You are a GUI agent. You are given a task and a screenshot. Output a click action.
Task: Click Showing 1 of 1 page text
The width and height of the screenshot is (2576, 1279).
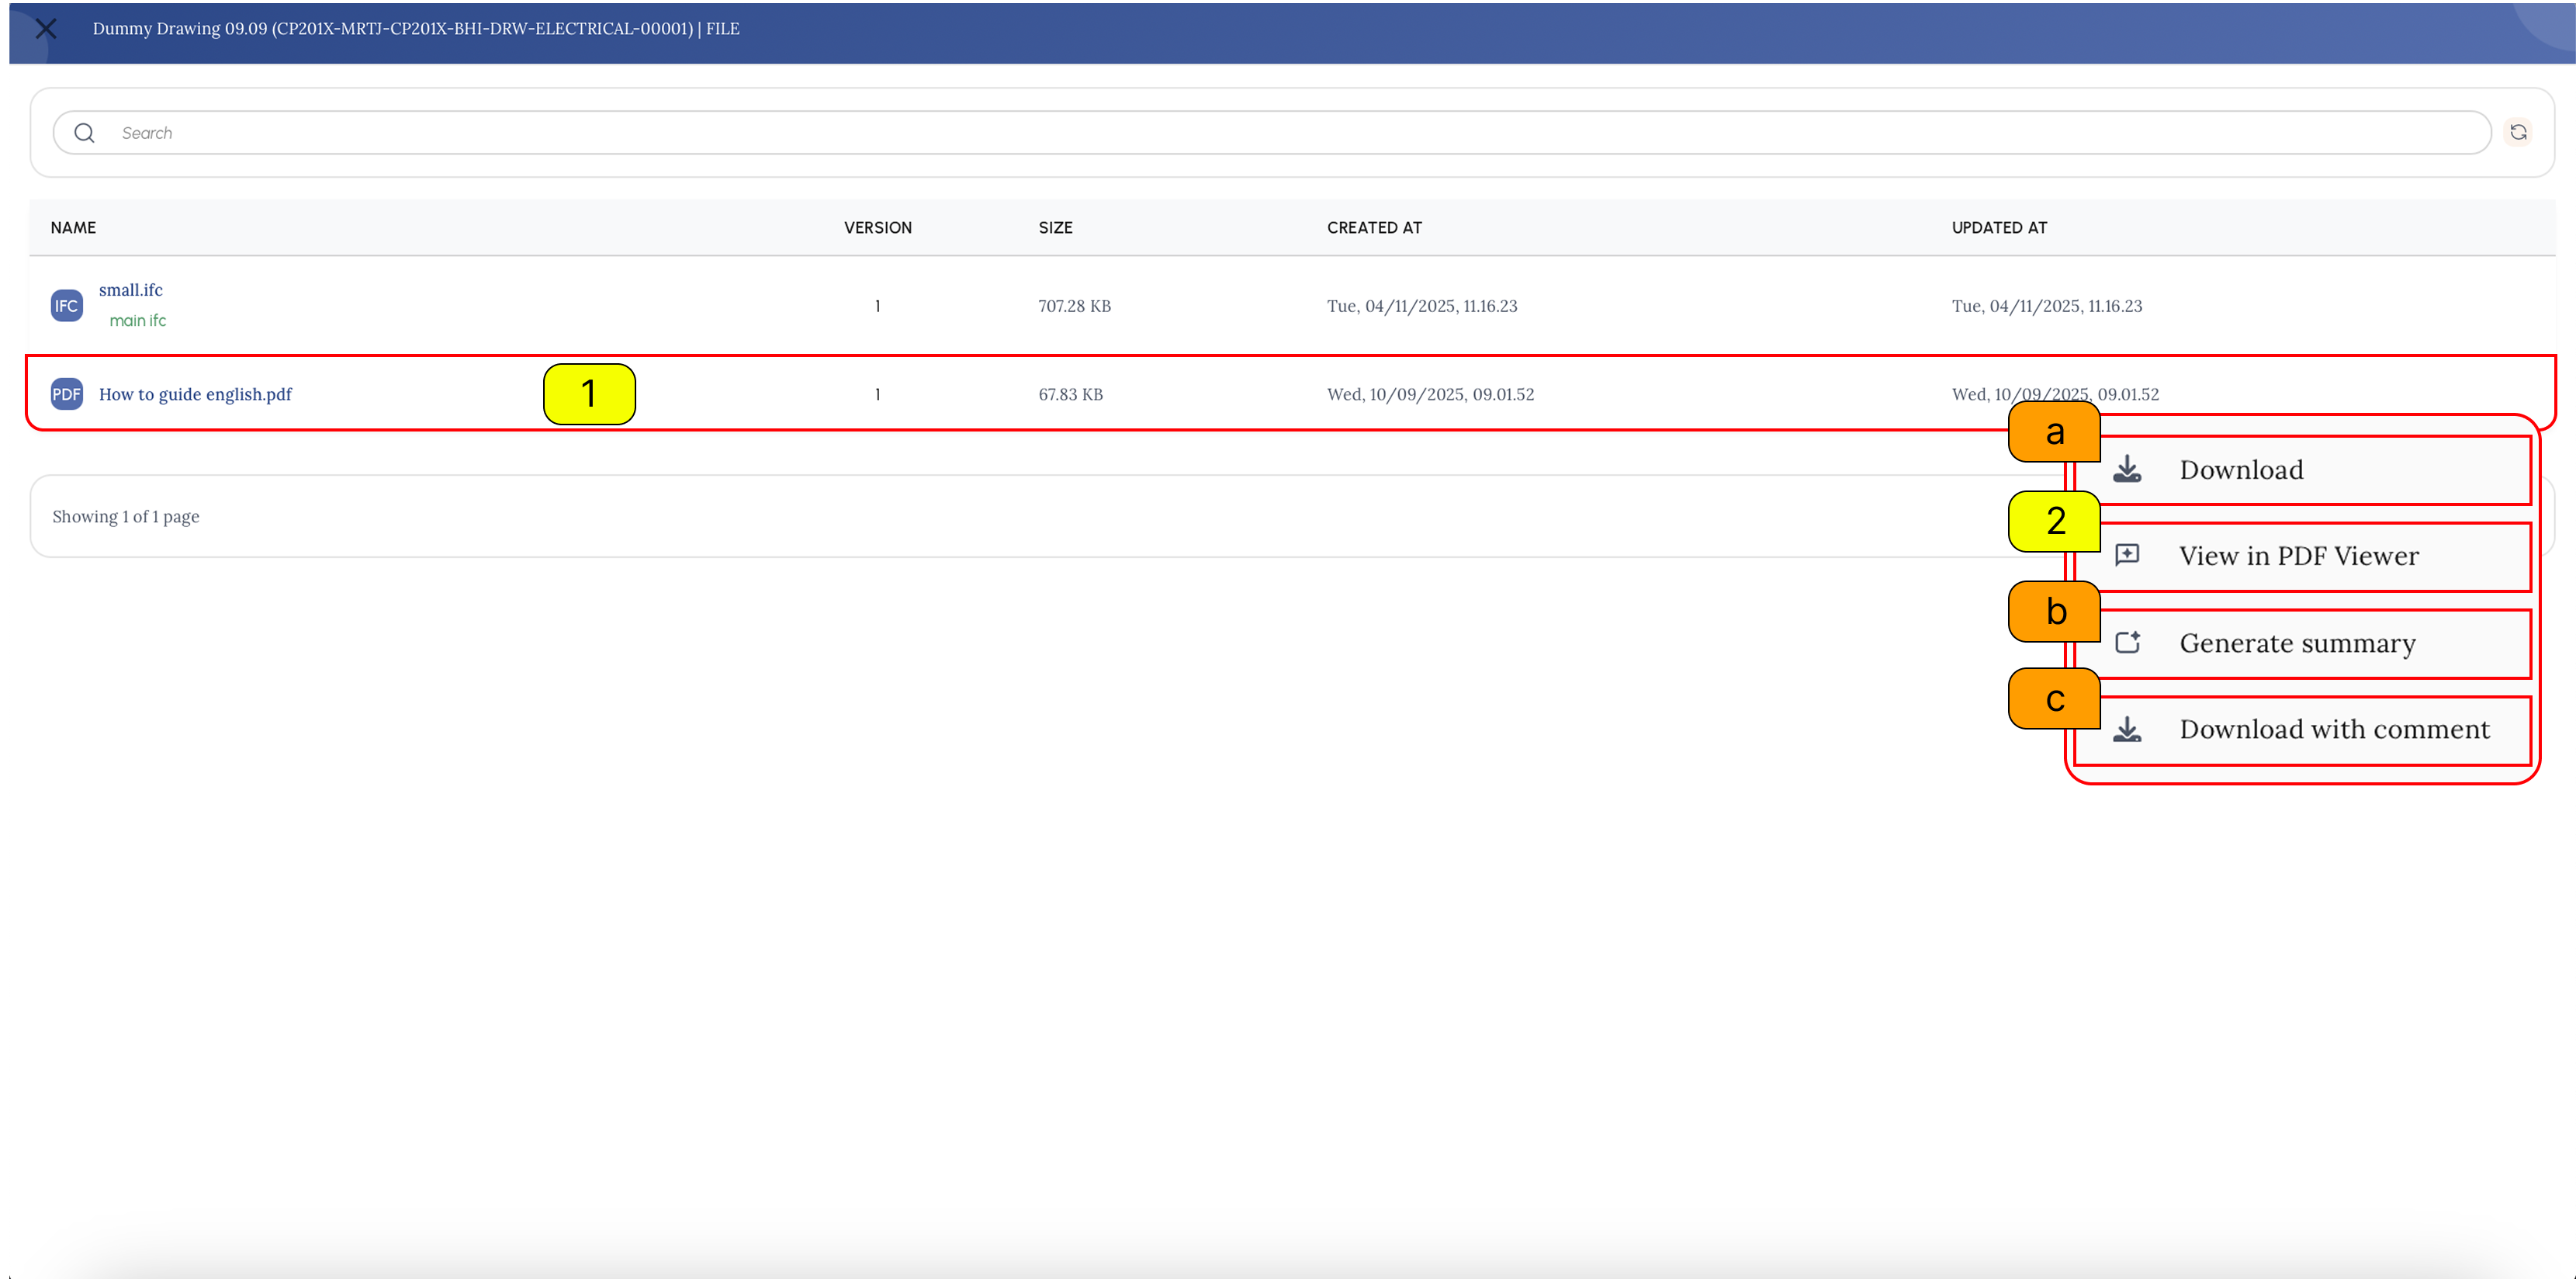[x=126, y=517]
